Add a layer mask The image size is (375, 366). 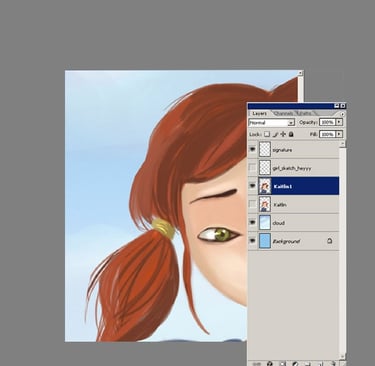[282, 364]
